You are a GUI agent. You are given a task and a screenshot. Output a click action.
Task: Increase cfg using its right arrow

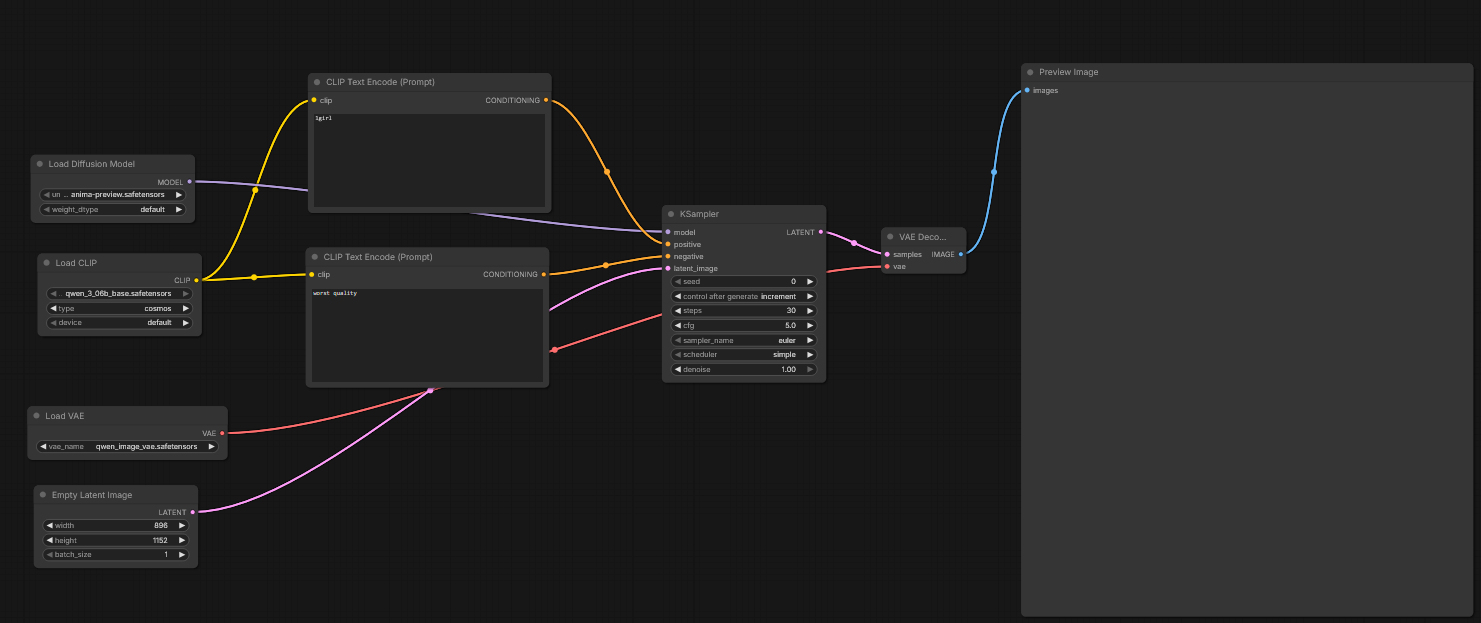pyautogui.click(x=810, y=326)
